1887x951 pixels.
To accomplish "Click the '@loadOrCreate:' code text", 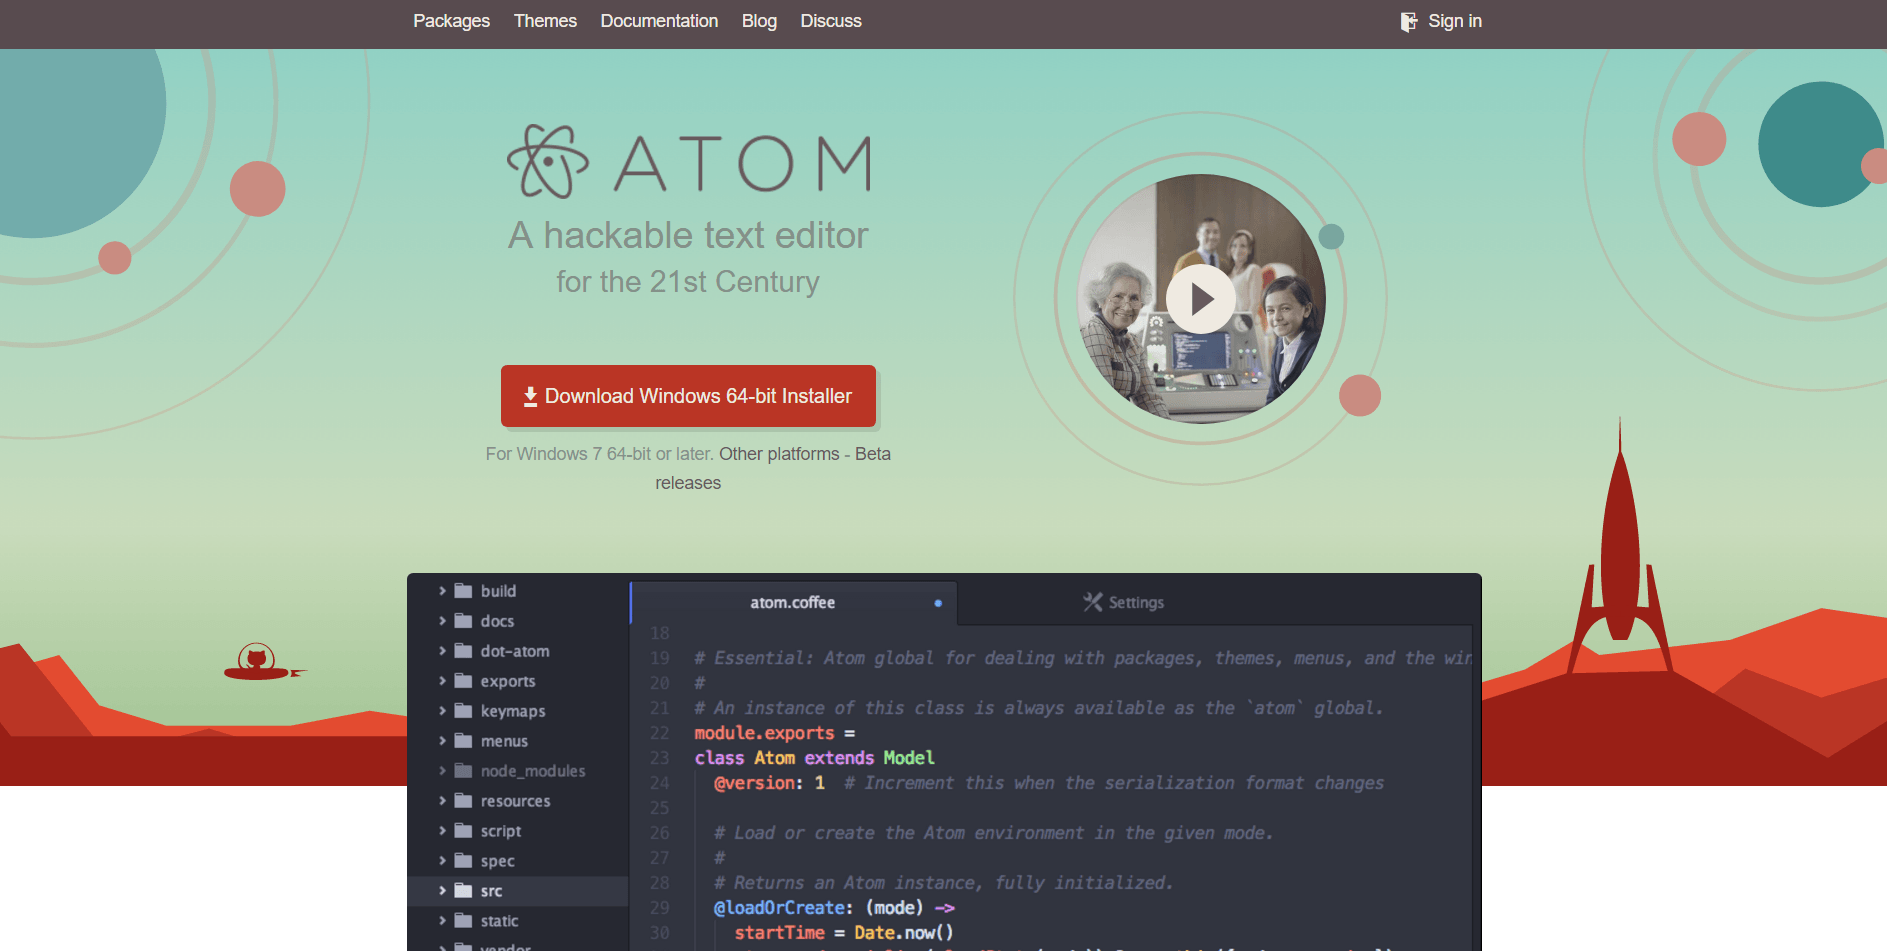I will 783,908.
